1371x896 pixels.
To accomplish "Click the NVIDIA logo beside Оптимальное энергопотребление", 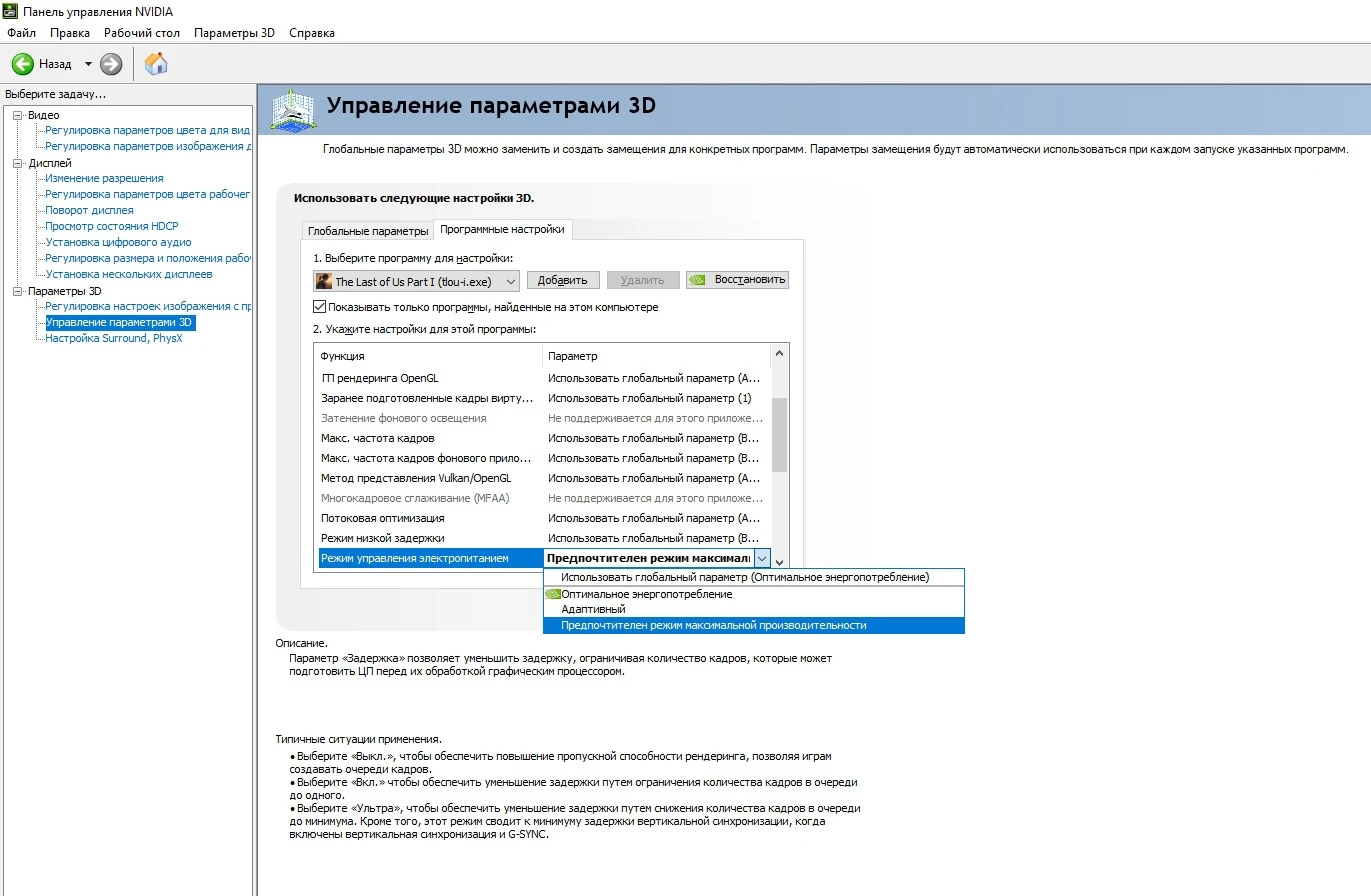I will (x=552, y=594).
